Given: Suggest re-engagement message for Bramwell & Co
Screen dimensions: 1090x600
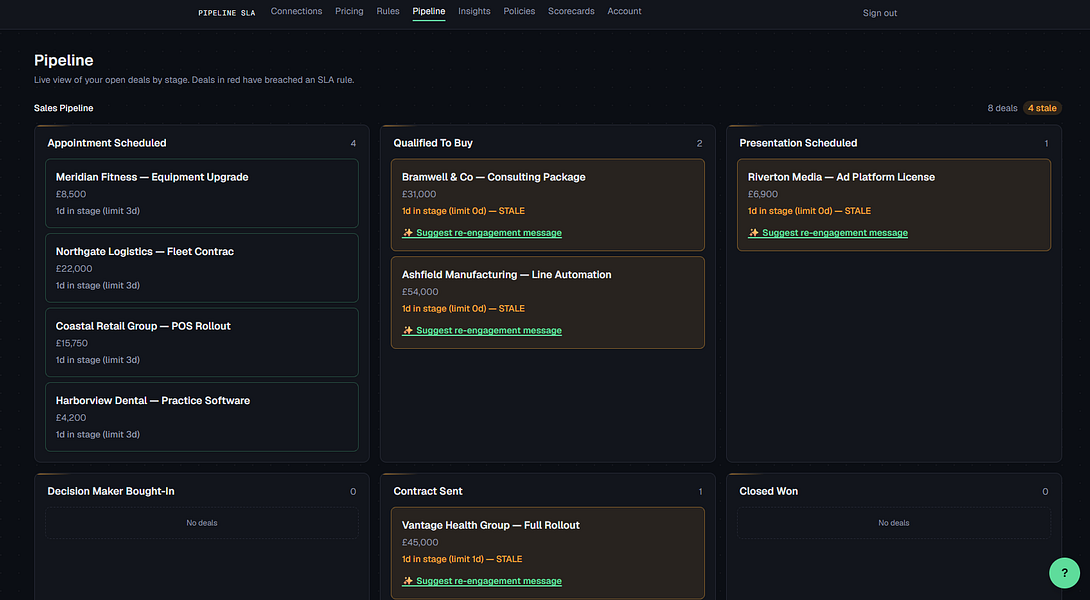Looking at the screenshot, I should [482, 233].
